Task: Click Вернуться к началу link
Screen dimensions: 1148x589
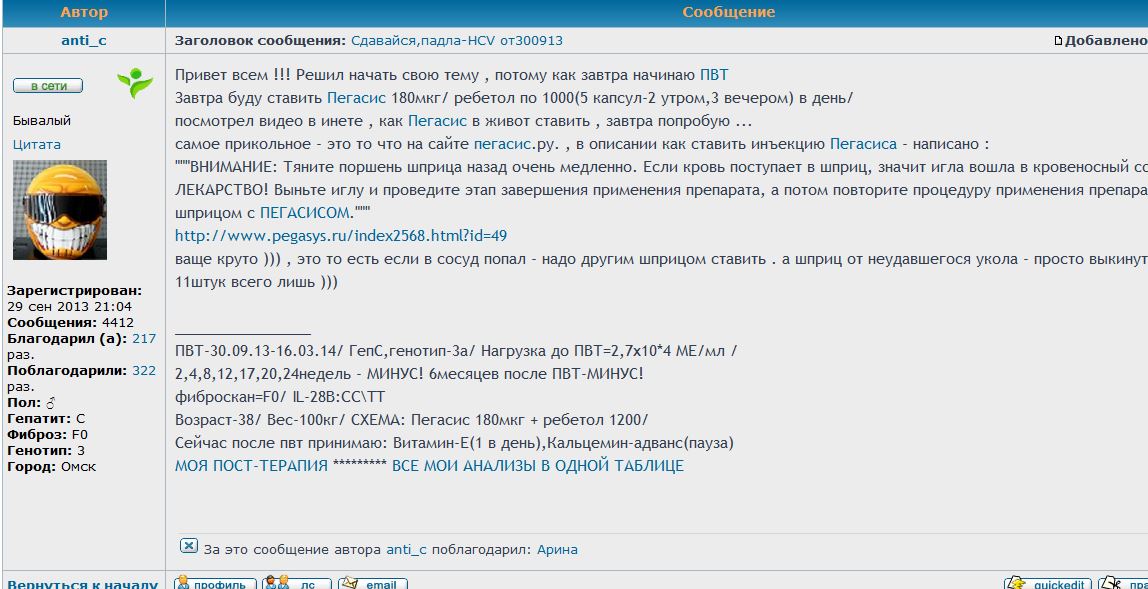Action: (x=83, y=584)
